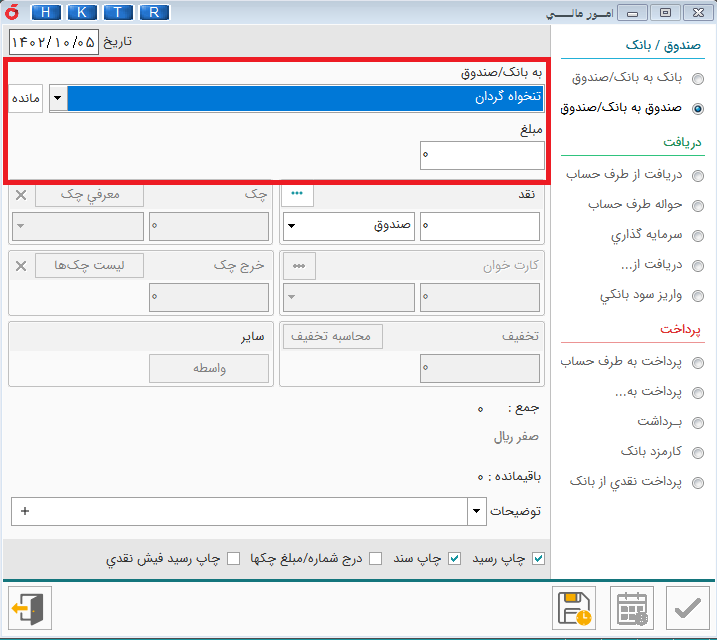This screenshot has height=640, width=717.
Task: Open the توضیحات description dropdown
Action: tap(475, 512)
